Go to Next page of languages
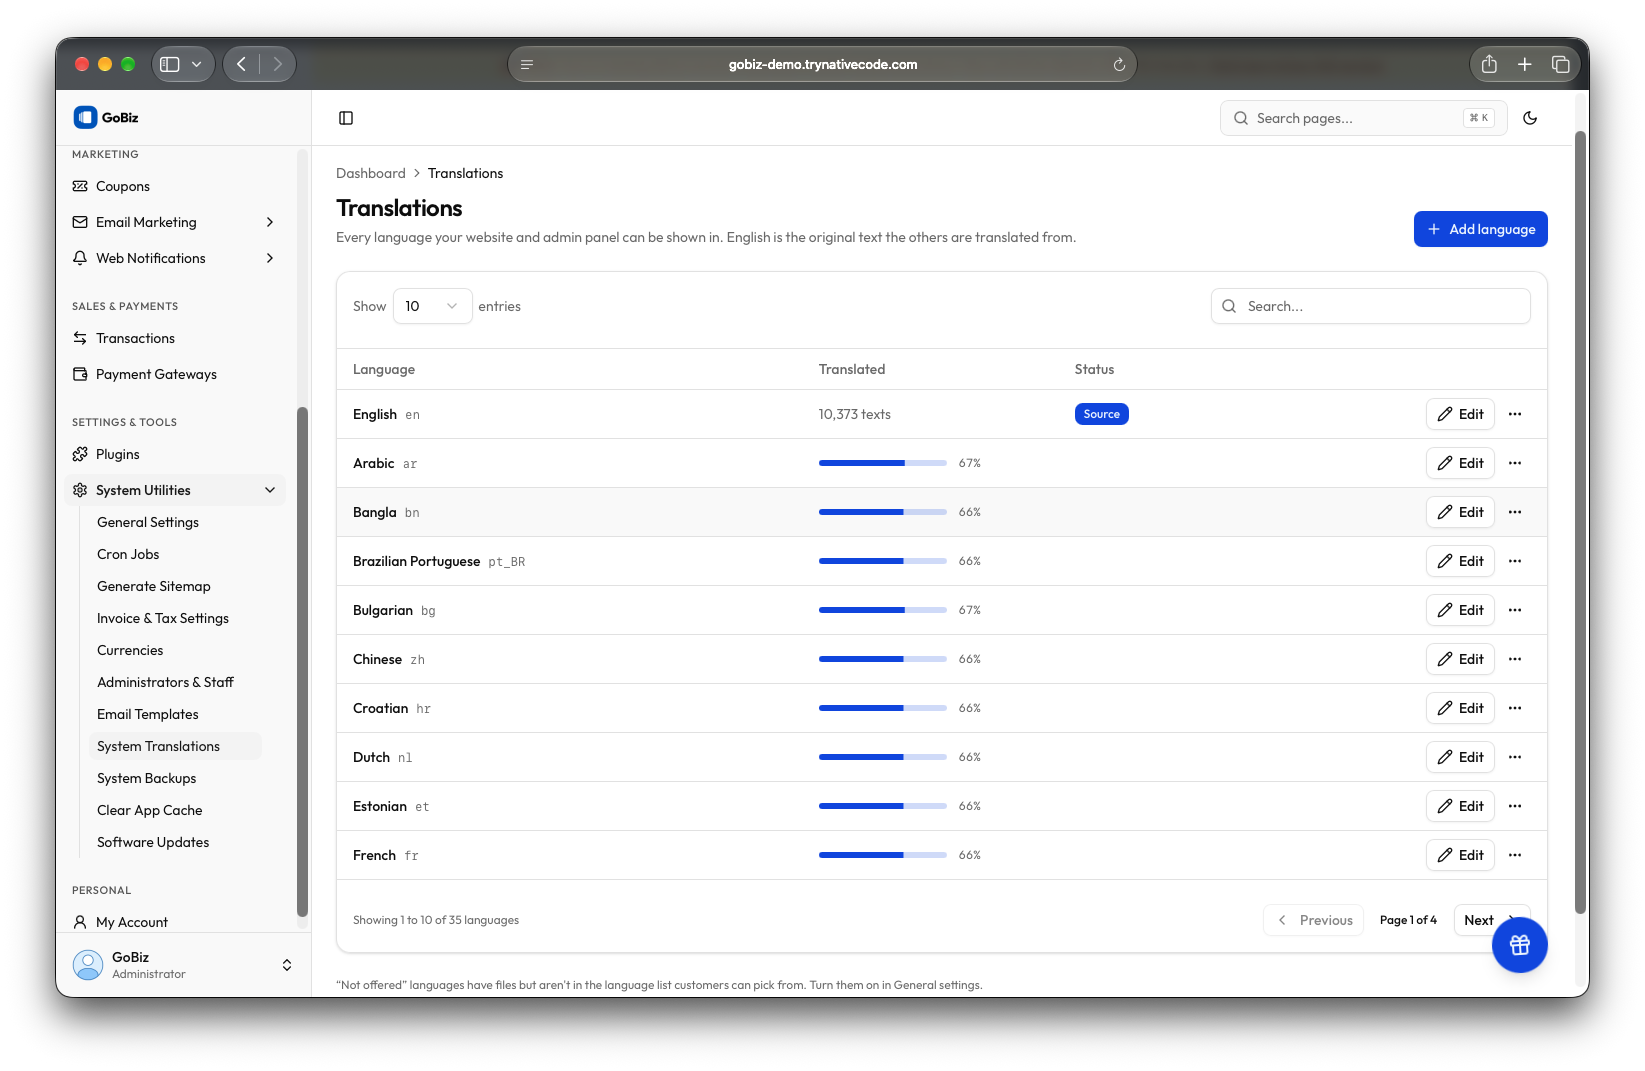Screen dimensions: 1645x1071 click(1491, 920)
